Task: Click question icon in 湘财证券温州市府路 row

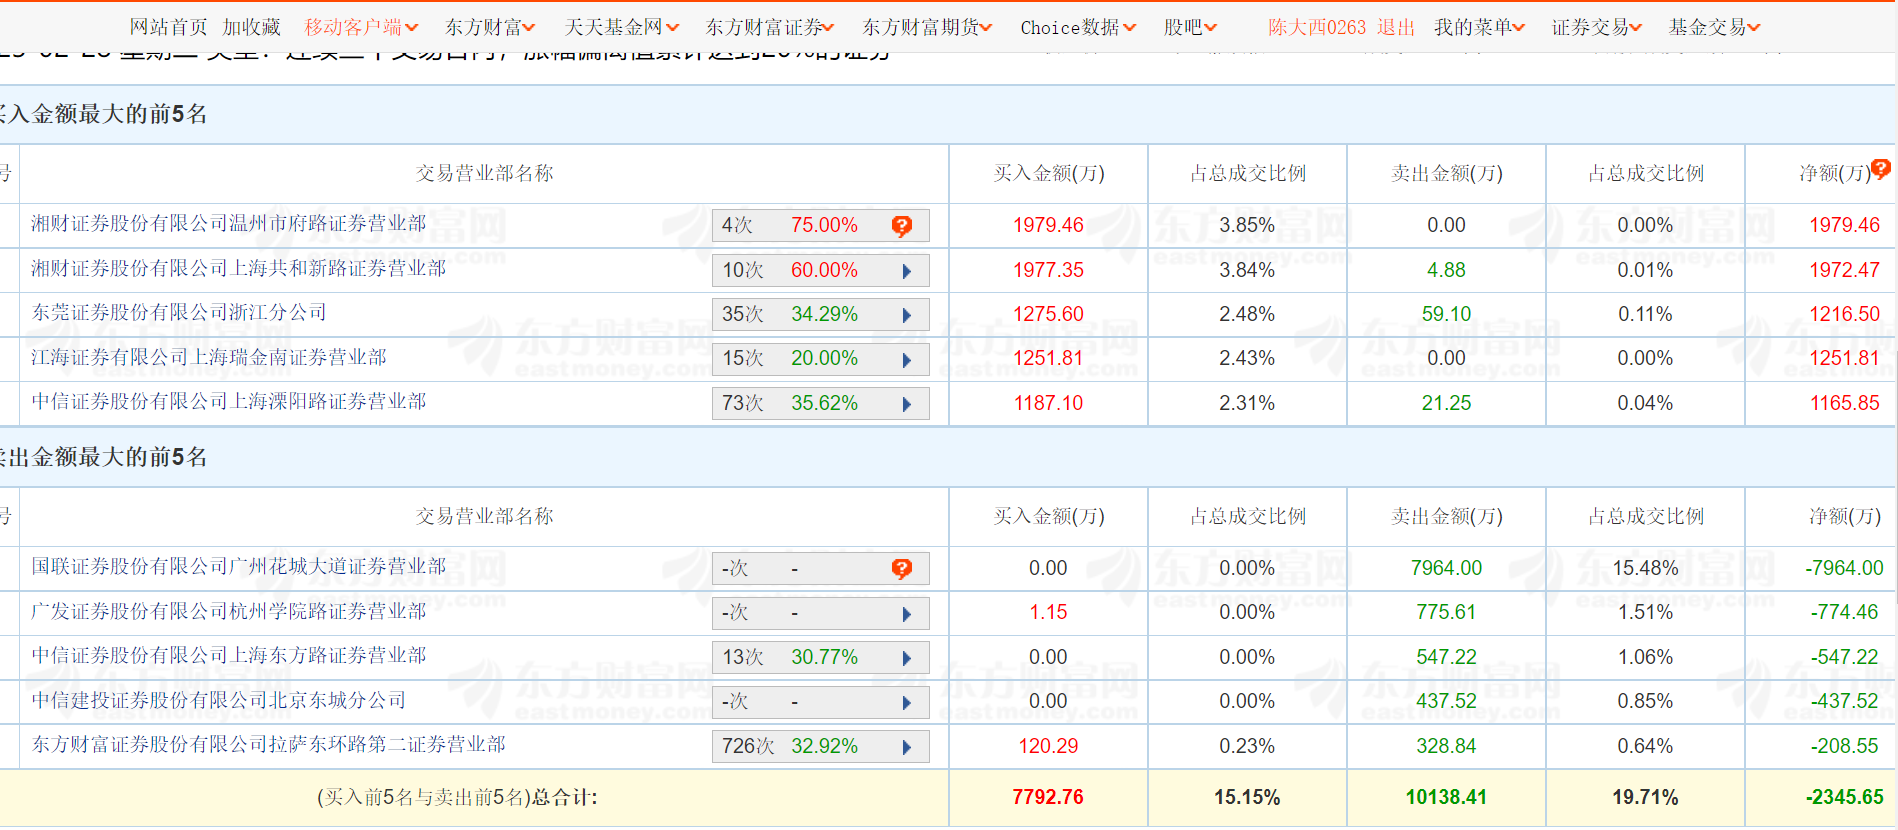Action: point(901,226)
